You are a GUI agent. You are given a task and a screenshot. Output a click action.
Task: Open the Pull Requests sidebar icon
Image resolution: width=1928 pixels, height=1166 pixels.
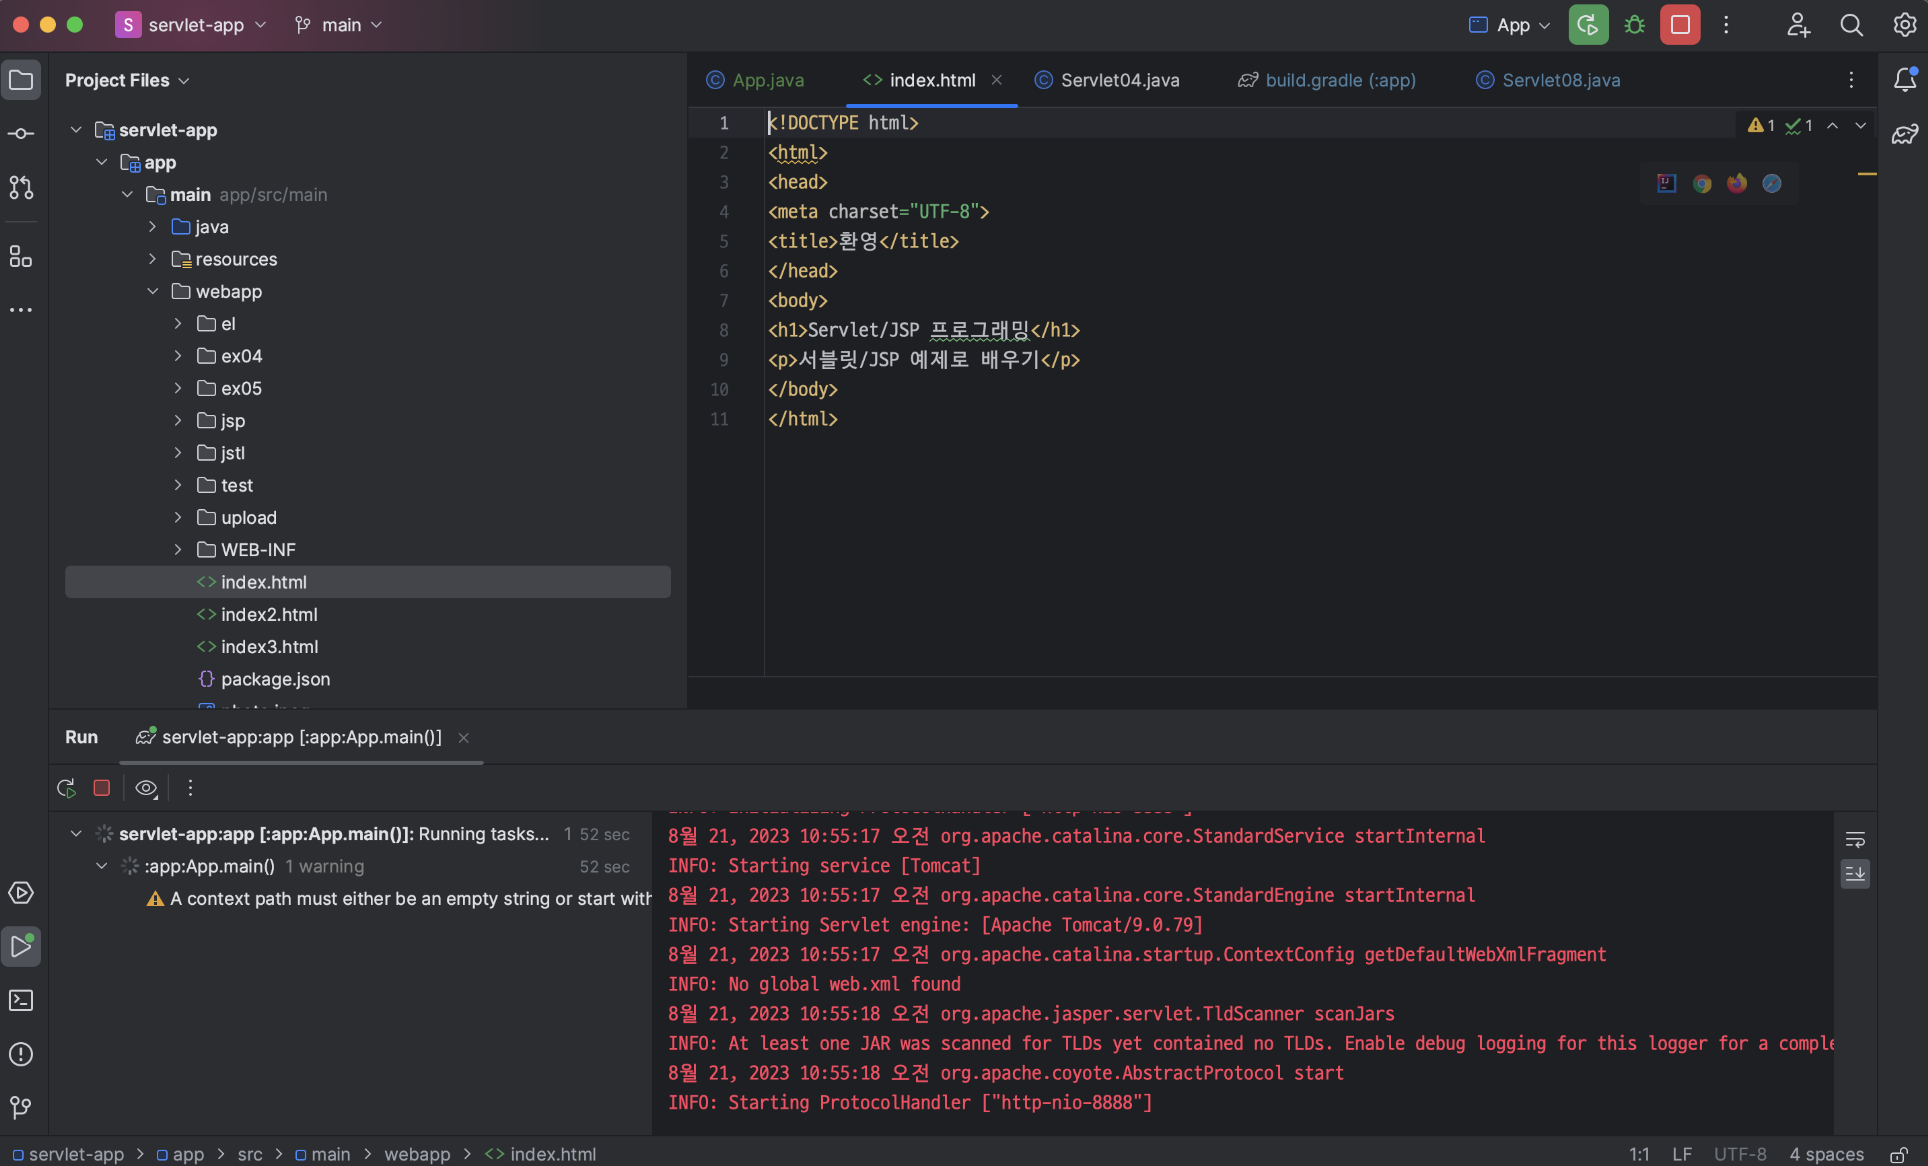(x=21, y=187)
